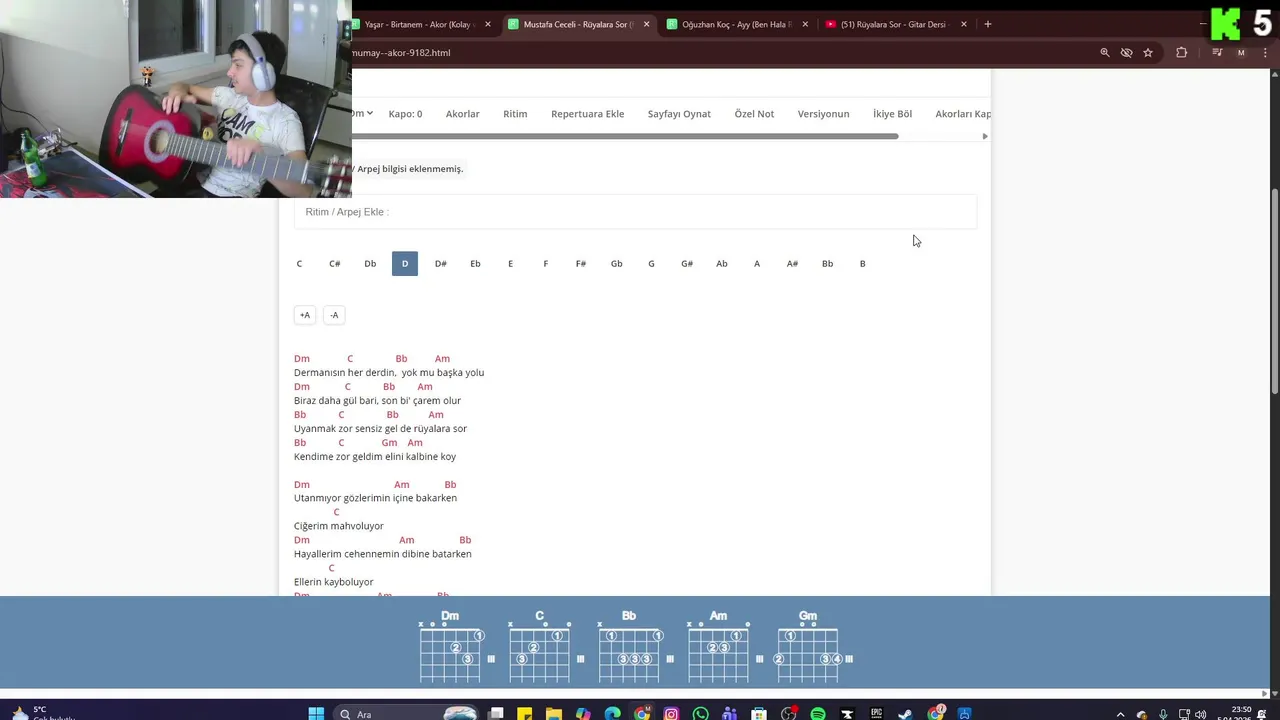Image resolution: width=1280 pixels, height=720 pixels.
Task: Click Kapo: 0 option
Action: [405, 114]
